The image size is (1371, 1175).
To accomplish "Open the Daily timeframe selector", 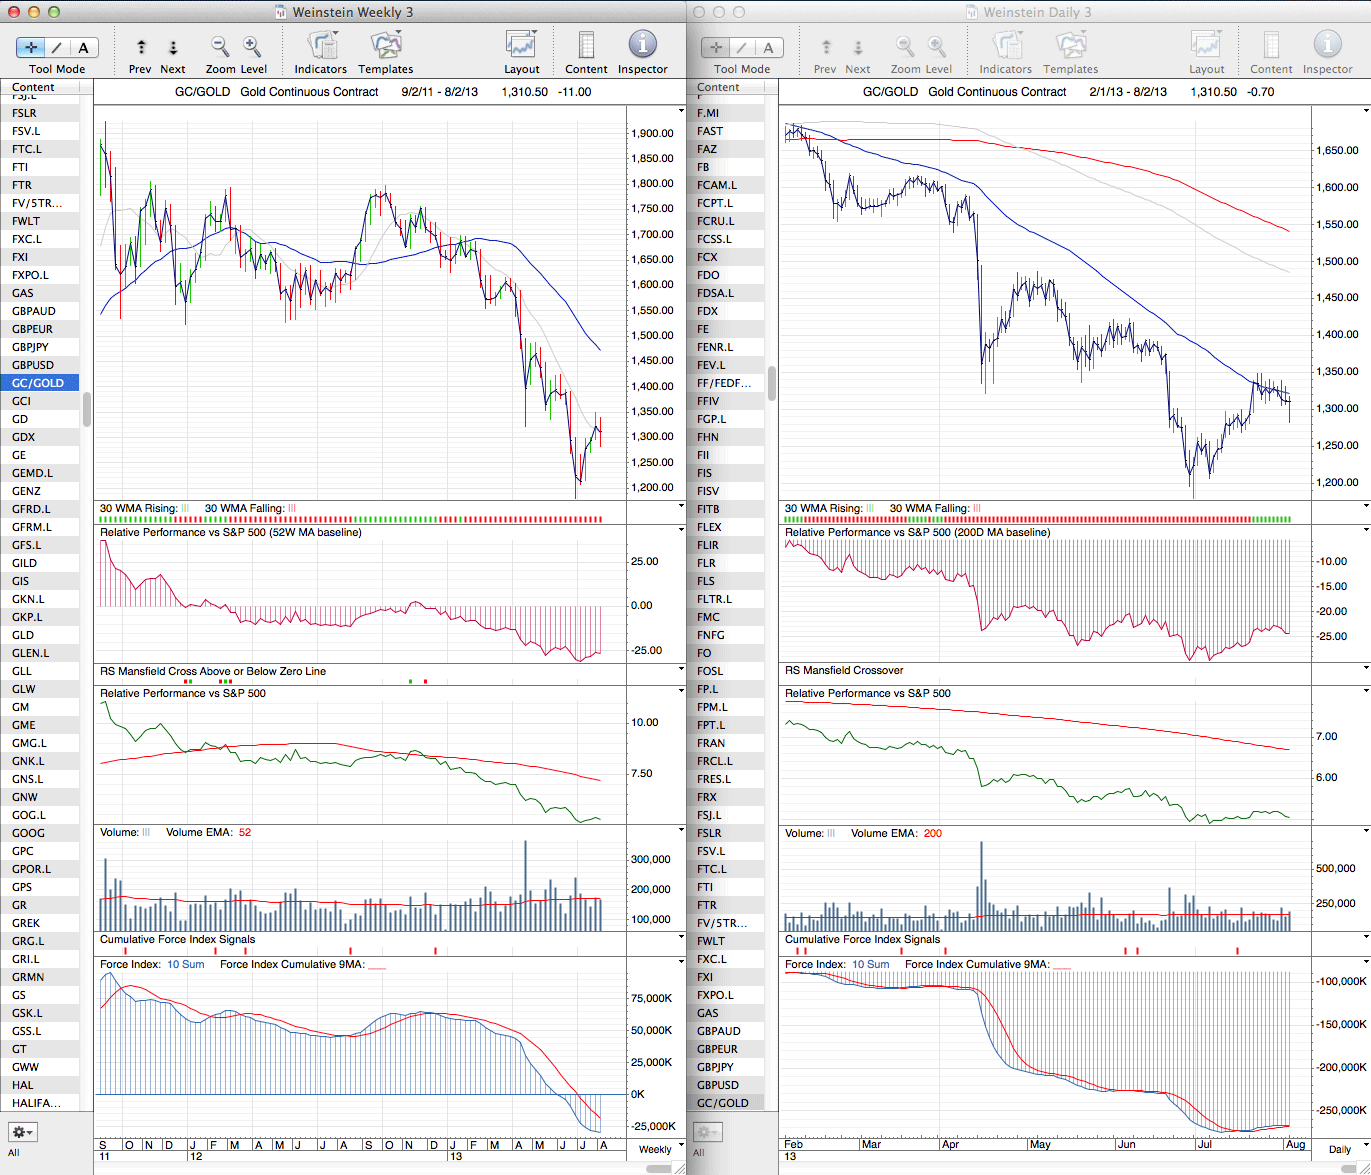I will point(1339,1149).
